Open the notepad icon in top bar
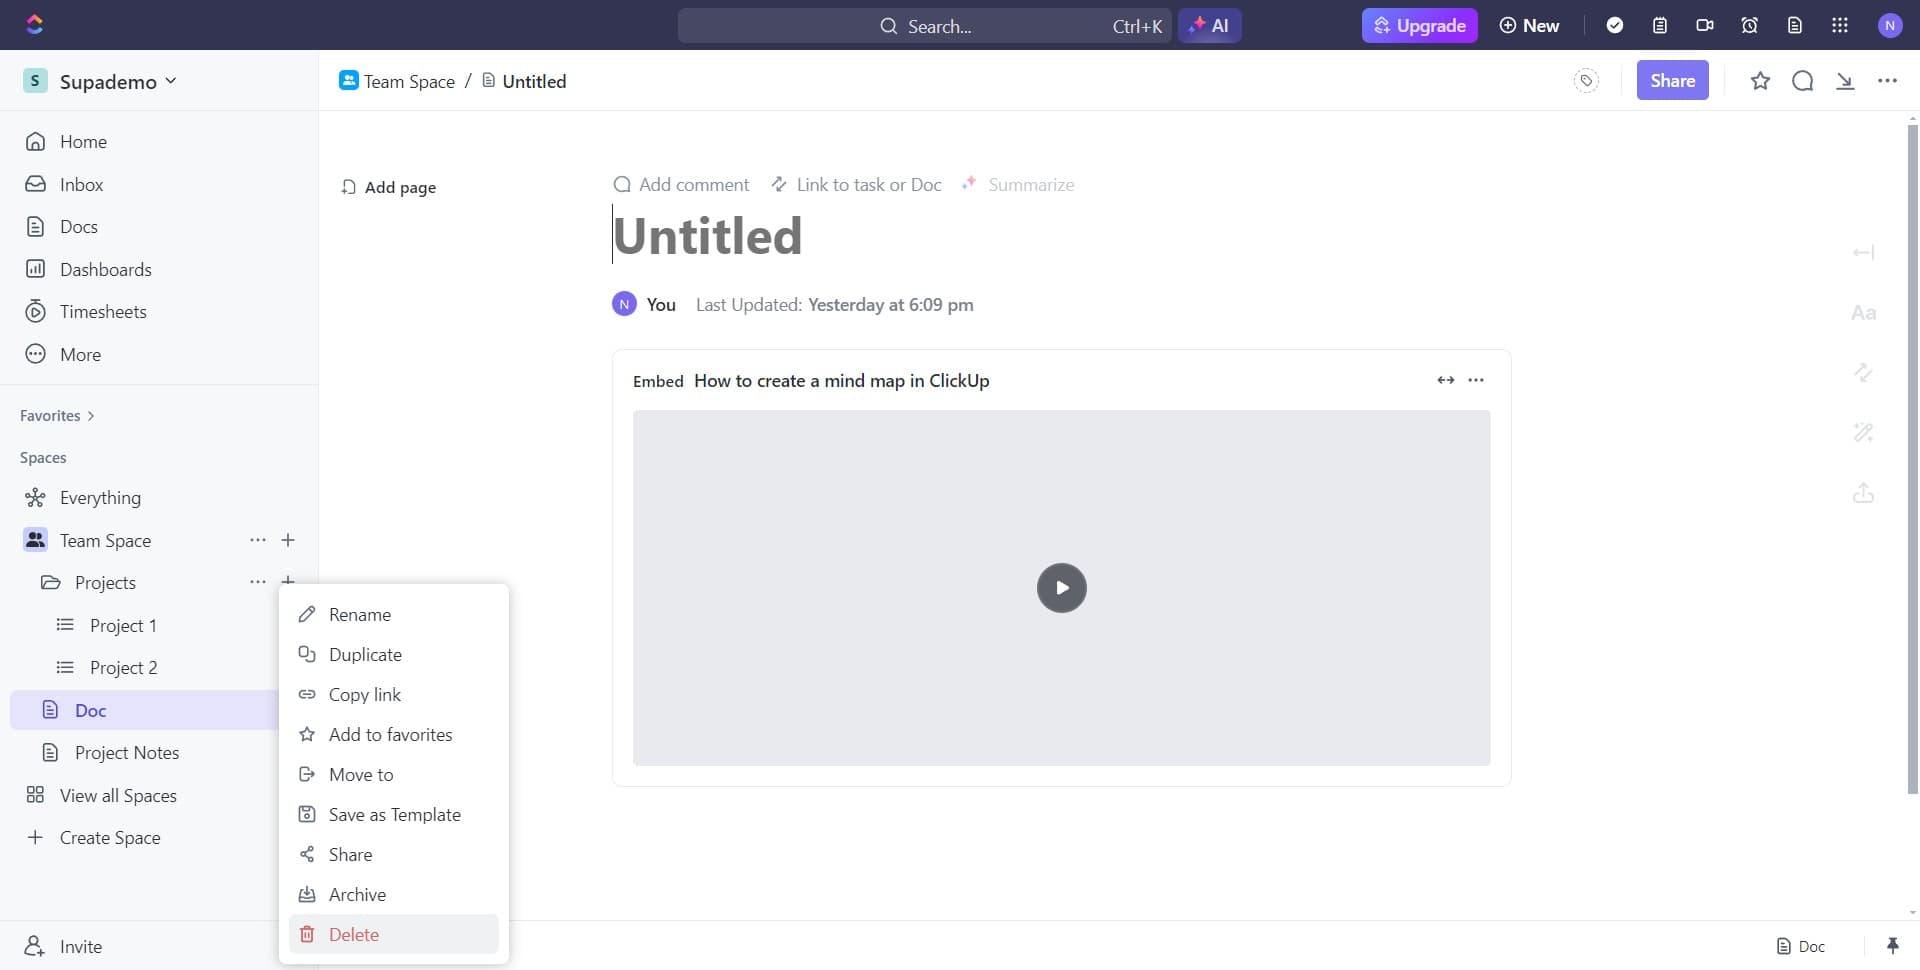This screenshot has height=970, width=1920. point(1660,25)
